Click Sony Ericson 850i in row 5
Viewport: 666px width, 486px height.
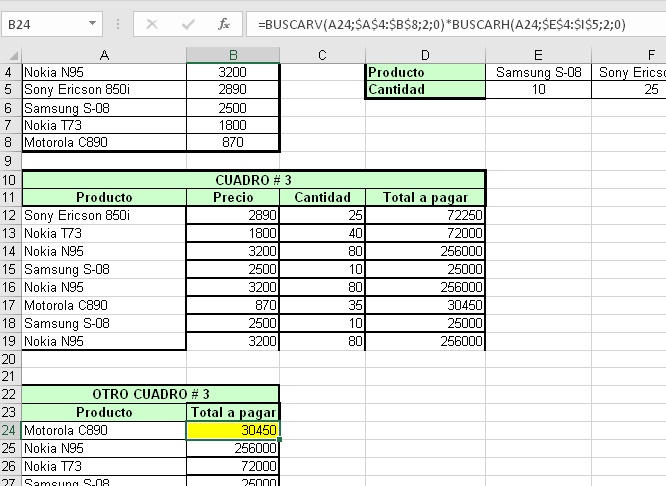coord(104,90)
